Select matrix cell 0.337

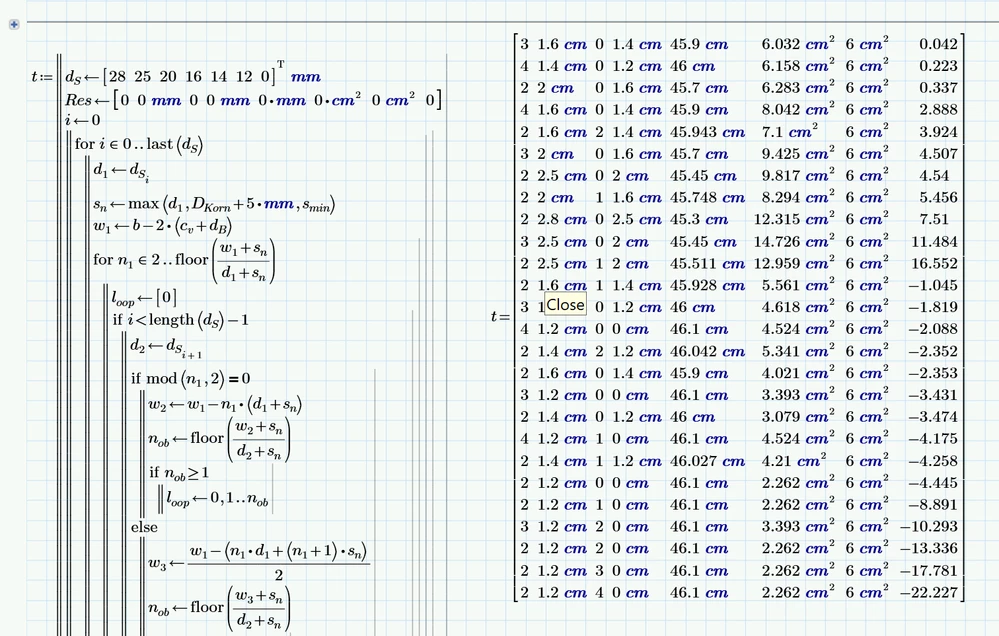pyautogui.click(x=938, y=88)
